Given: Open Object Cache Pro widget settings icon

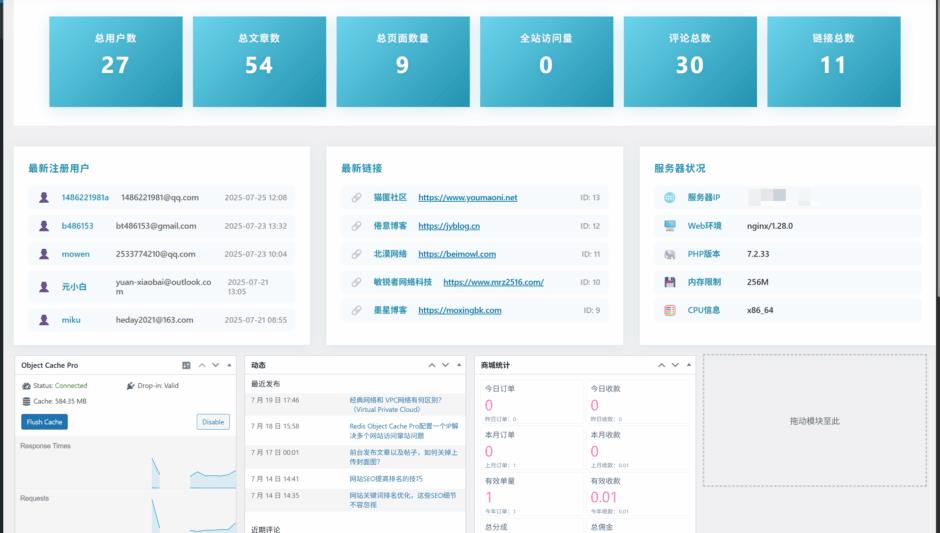Looking at the screenshot, I should (x=186, y=366).
